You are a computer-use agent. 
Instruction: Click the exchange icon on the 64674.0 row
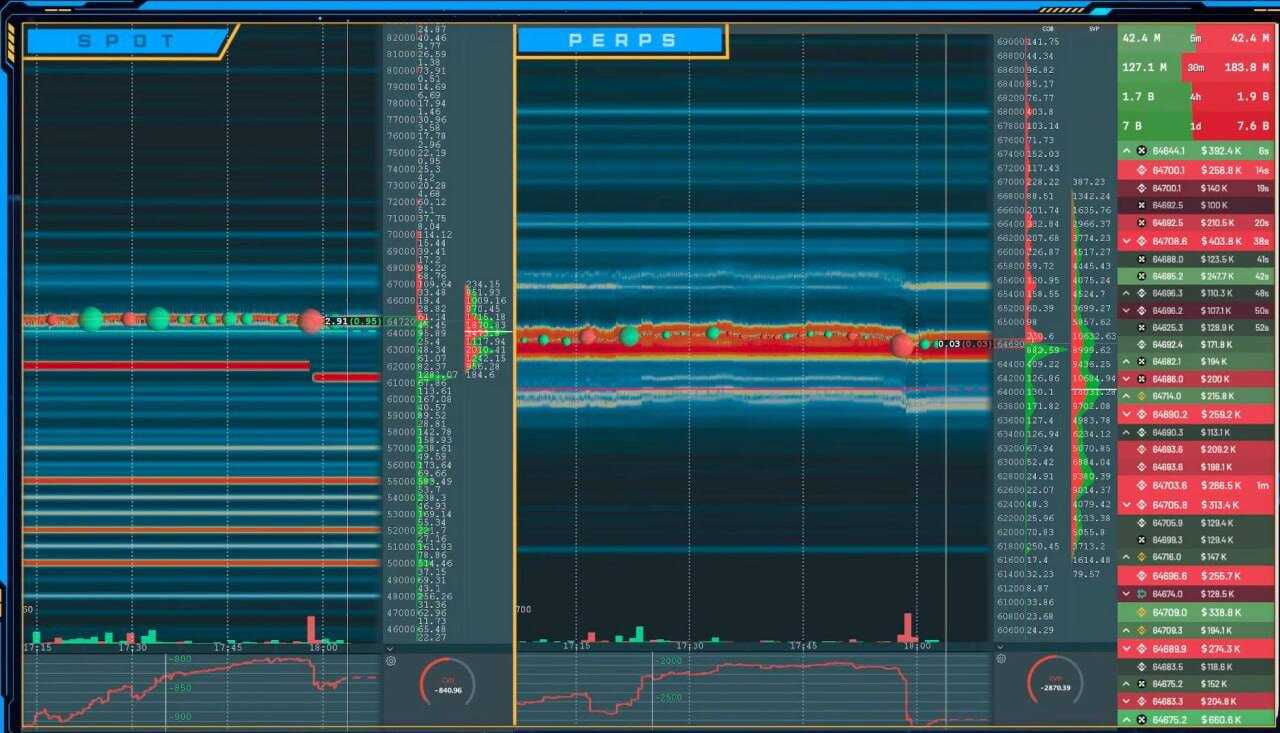pos(1141,594)
